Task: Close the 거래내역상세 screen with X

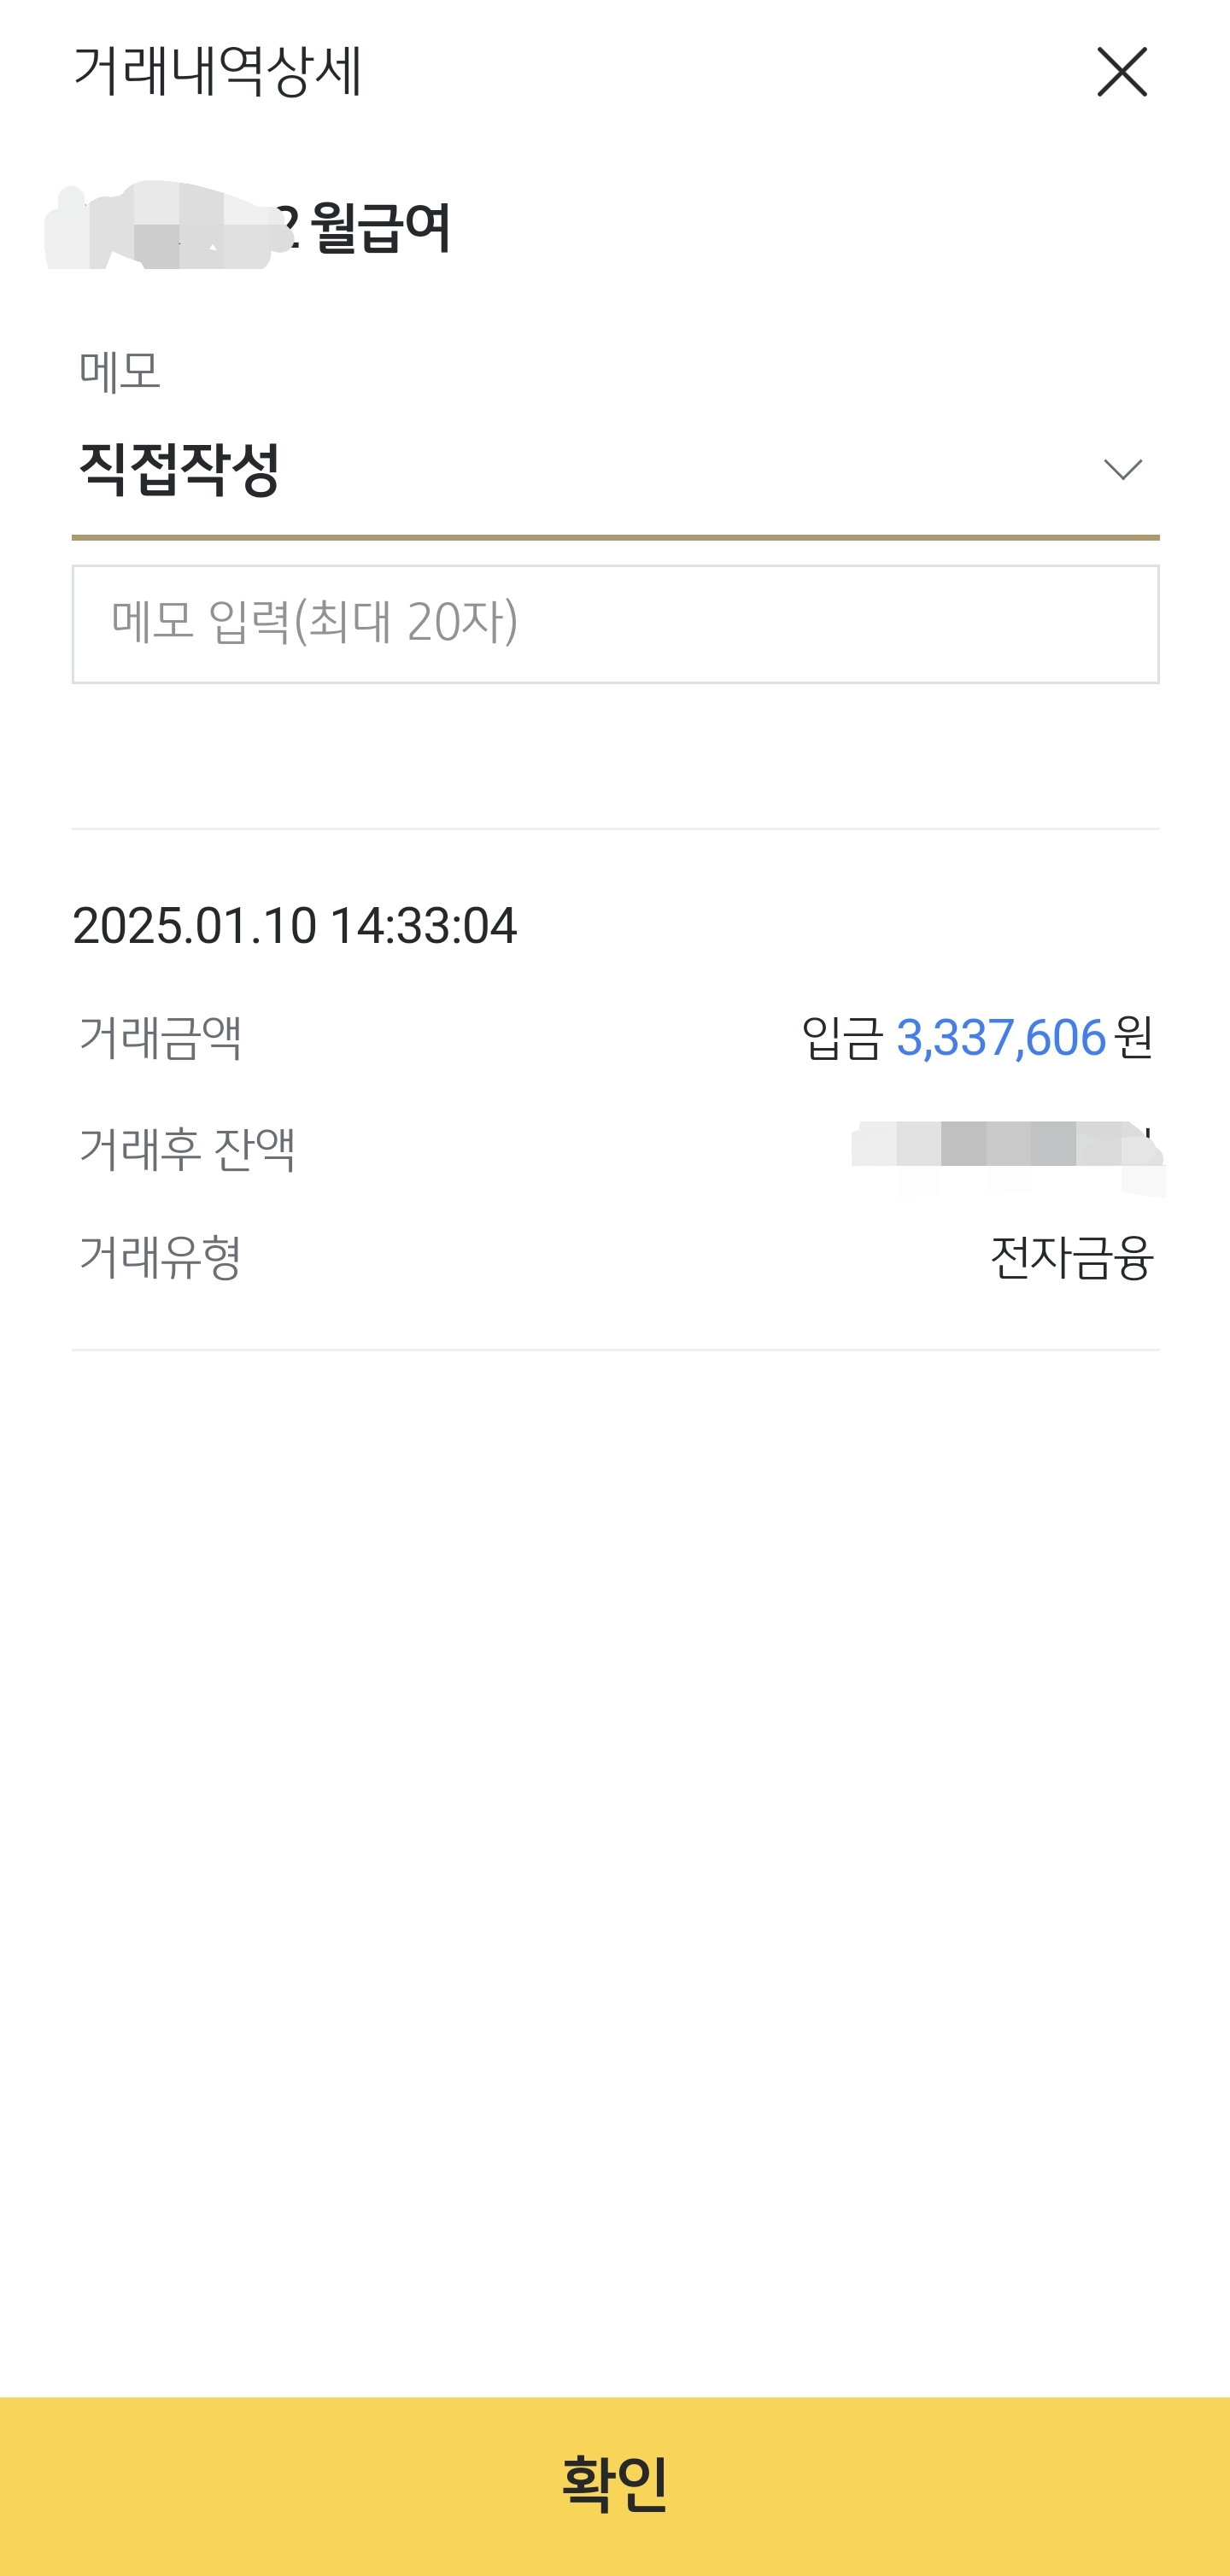Action: tap(1121, 72)
